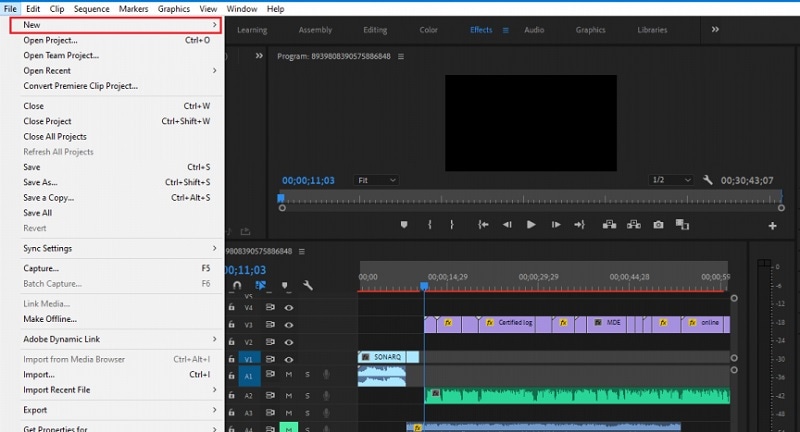This screenshot has width=800, height=432.
Task: Click the Lift icon in Program monitor
Action: pyautogui.click(x=609, y=225)
